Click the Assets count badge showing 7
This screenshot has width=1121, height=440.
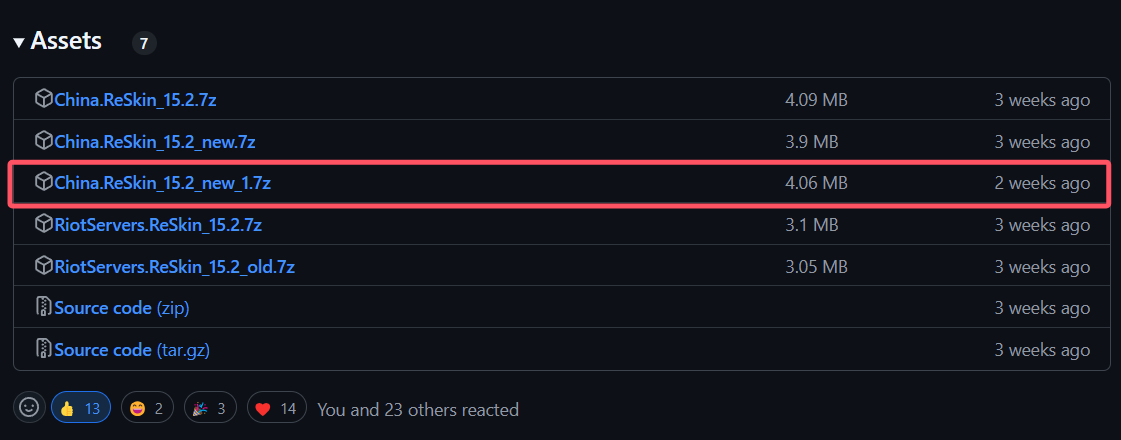[x=144, y=44]
